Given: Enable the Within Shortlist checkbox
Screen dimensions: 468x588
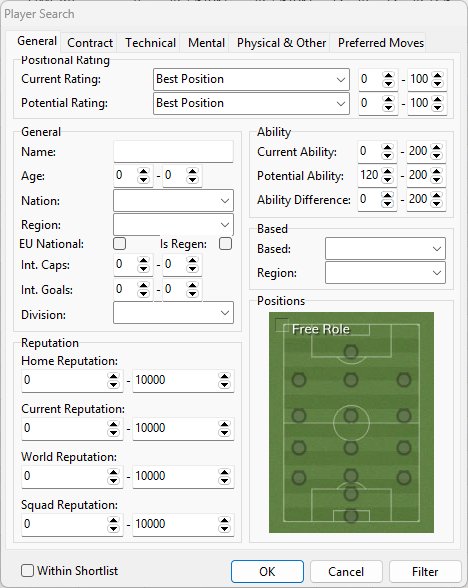Looking at the screenshot, I should (27, 571).
